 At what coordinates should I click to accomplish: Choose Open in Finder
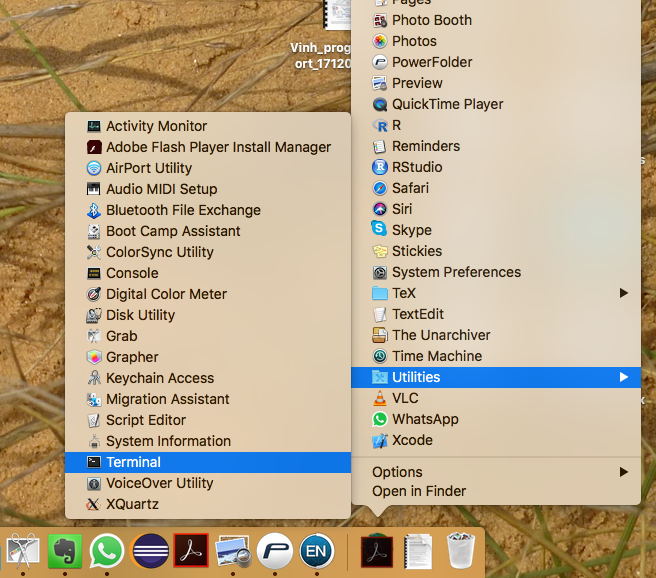click(419, 491)
